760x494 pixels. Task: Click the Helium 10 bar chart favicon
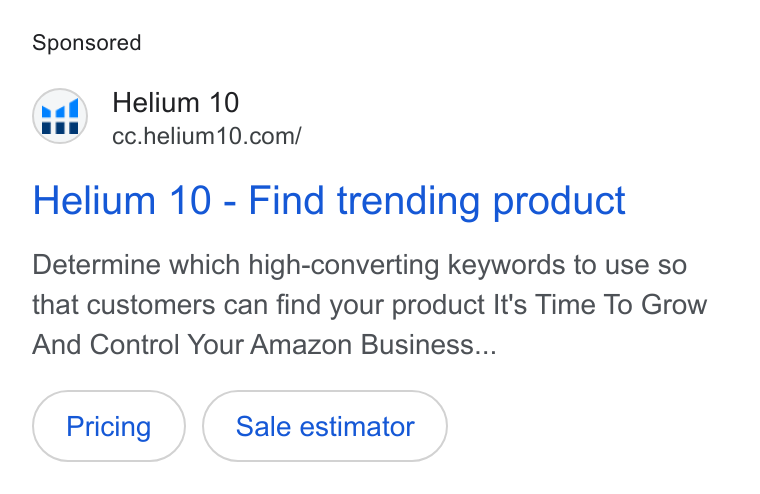pos(60,116)
